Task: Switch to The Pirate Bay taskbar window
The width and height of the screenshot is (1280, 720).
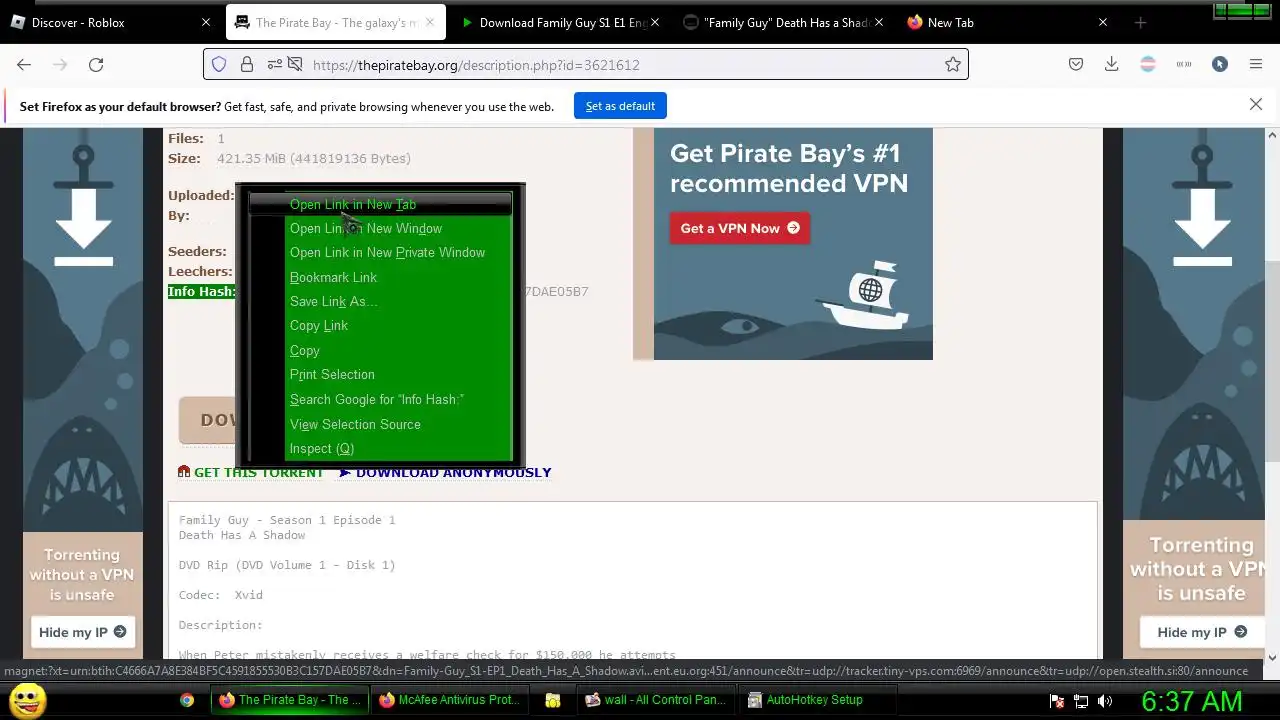Action: 290,700
